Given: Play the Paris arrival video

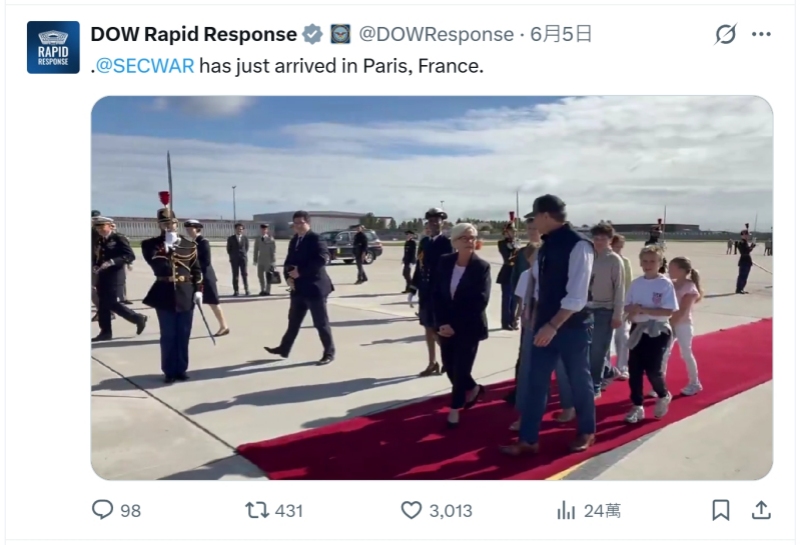Looking at the screenshot, I should click(432, 288).
